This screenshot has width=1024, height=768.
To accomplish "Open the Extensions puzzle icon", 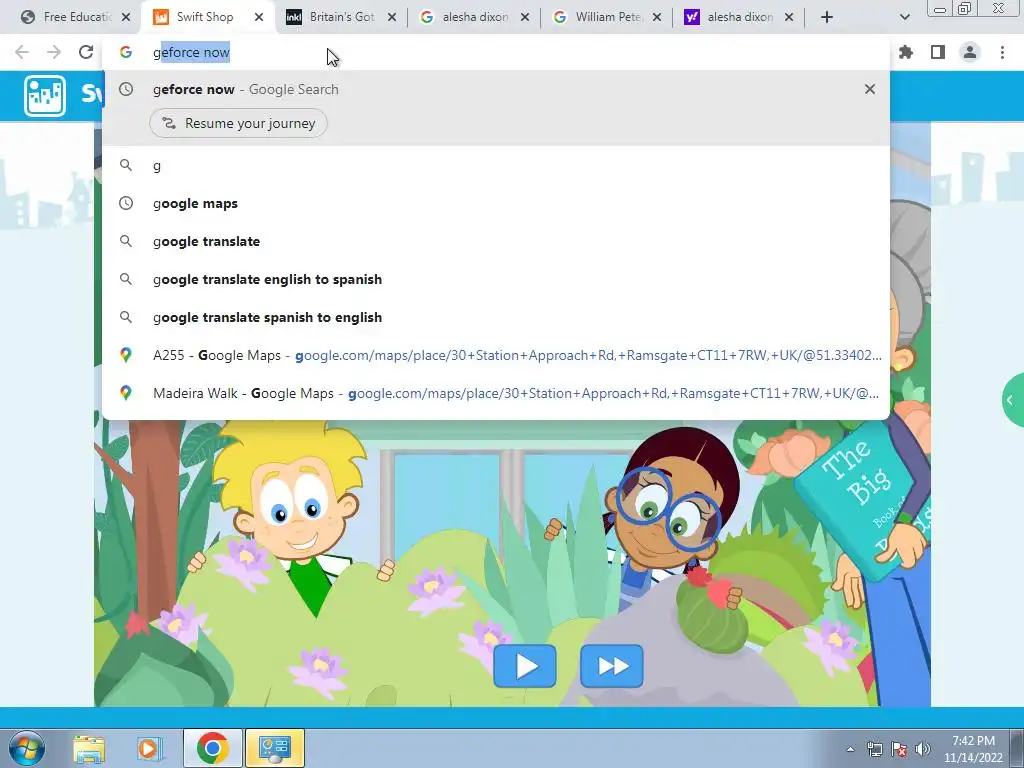I will (x=906, y=52).
